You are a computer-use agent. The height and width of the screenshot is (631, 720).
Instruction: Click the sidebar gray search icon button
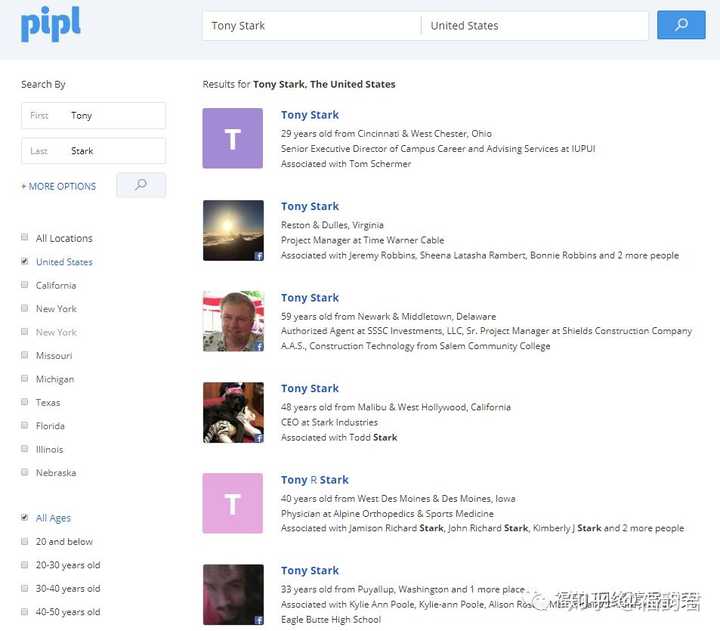point(141,185)
